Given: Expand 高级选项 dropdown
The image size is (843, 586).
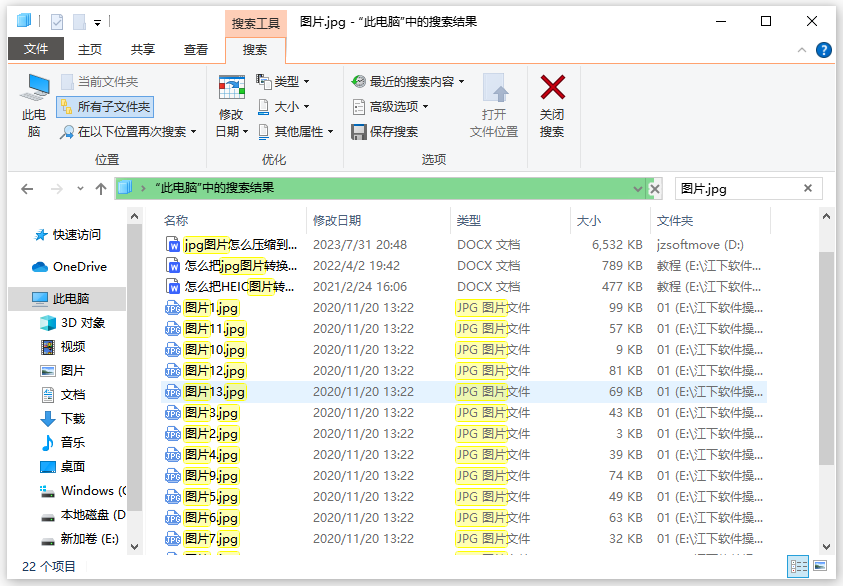Looking at the screenshot, I should 390,106.
